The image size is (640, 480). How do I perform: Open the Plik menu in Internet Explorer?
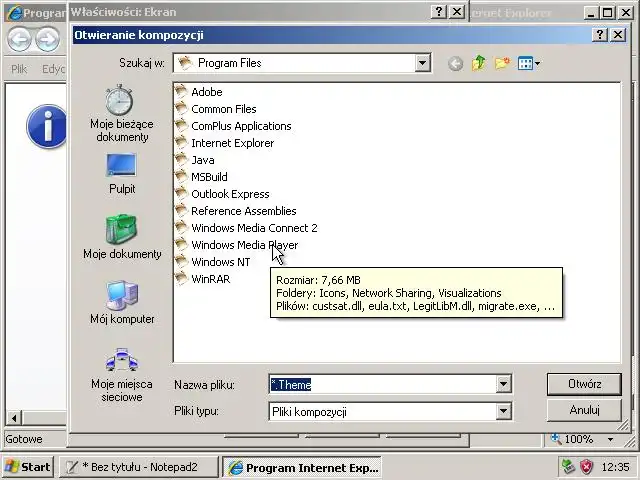[x=19, y=69]
